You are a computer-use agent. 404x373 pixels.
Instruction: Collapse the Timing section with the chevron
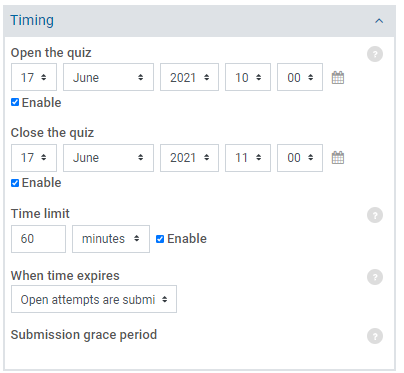point(379,21)
